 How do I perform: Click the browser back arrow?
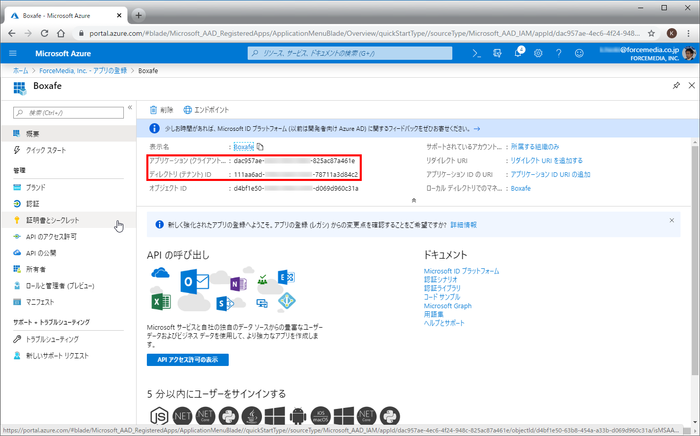coord(12,33)
